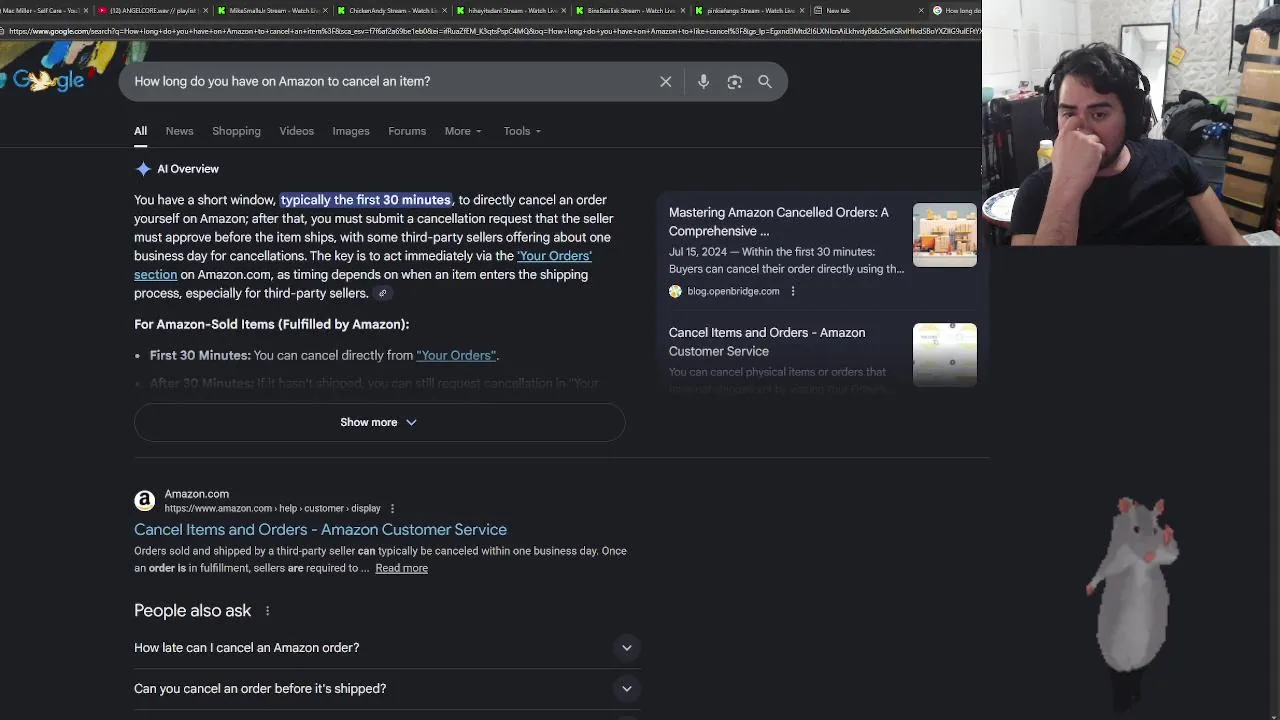Image resolution: width=1280 pixels, height=720 pixels.
Task: Close the Mac Miller - Self Care tab
Action: tap(86, 11)
